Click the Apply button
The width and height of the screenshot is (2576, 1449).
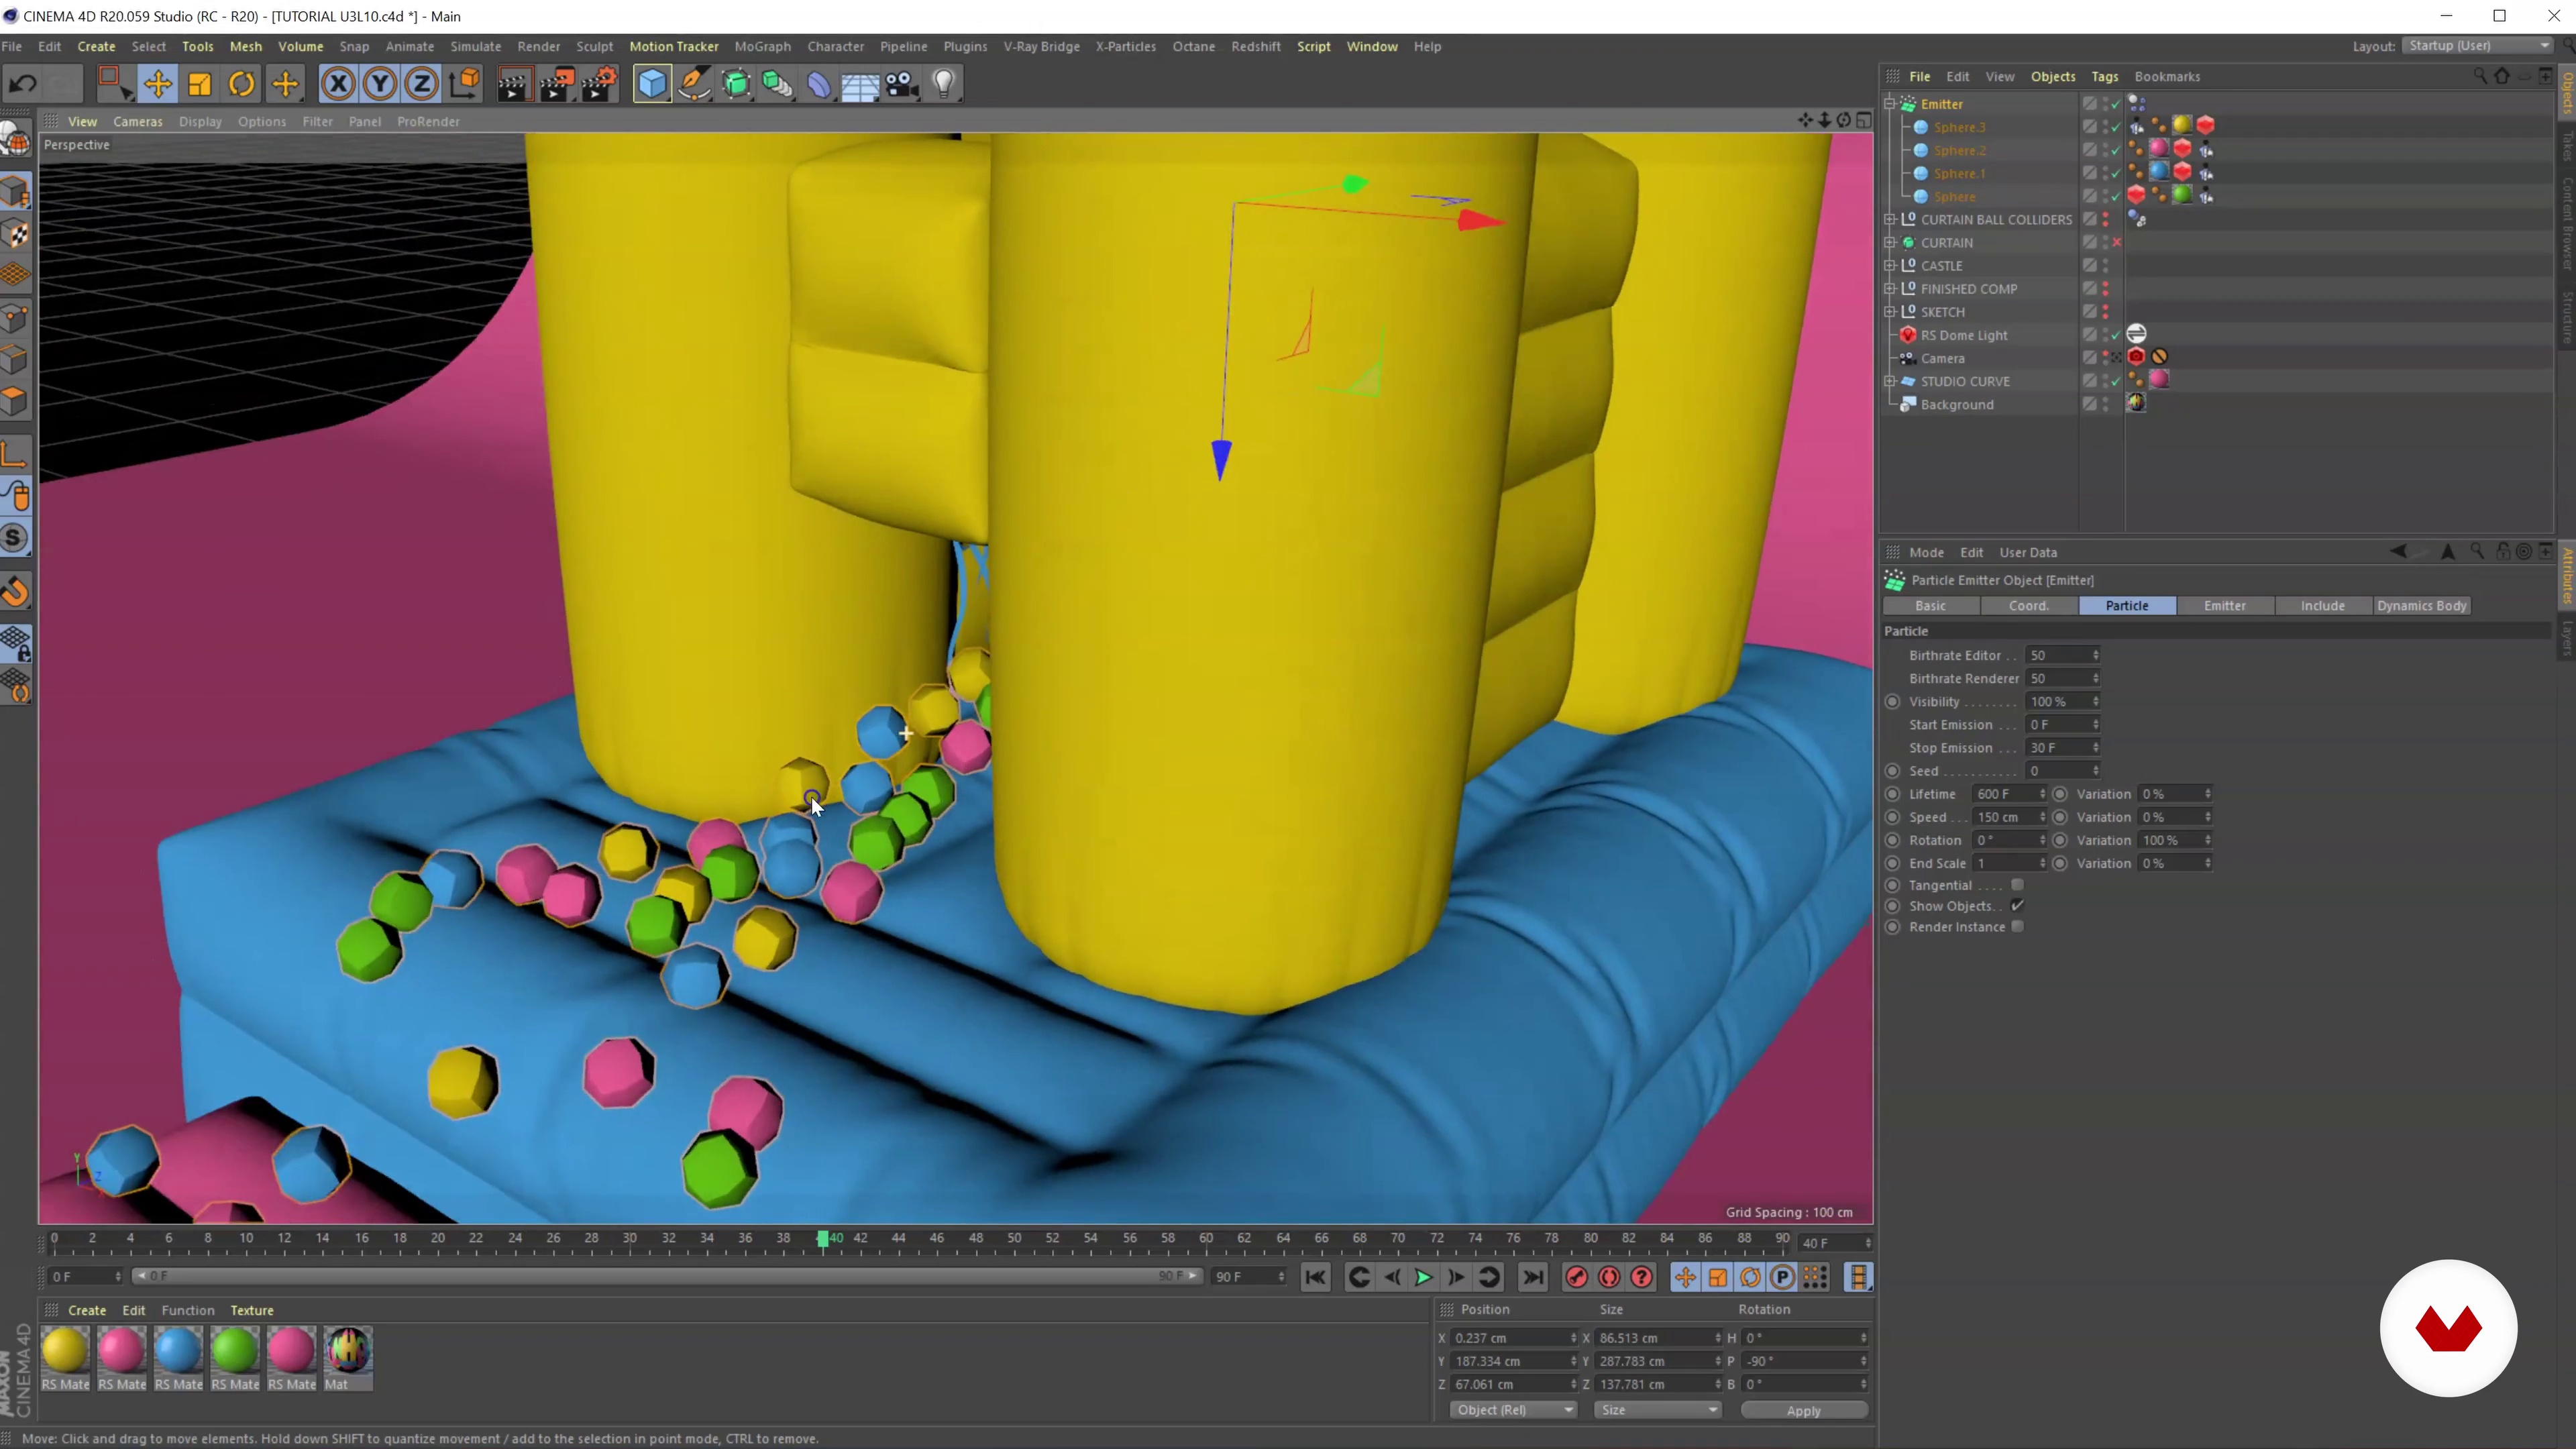(1803, 1410)
